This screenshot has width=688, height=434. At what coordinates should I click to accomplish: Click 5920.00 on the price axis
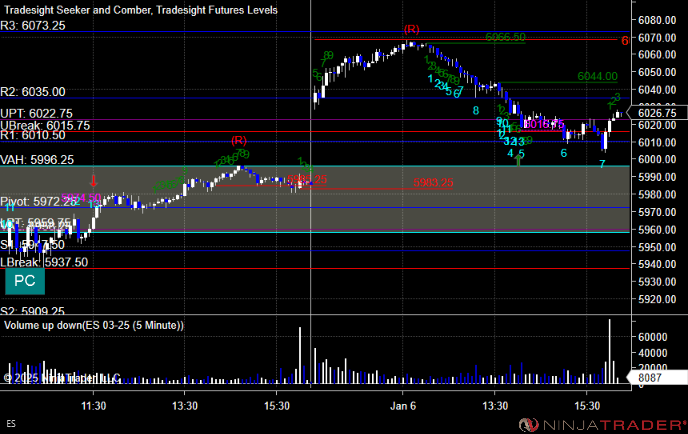(x=657, y=299)
